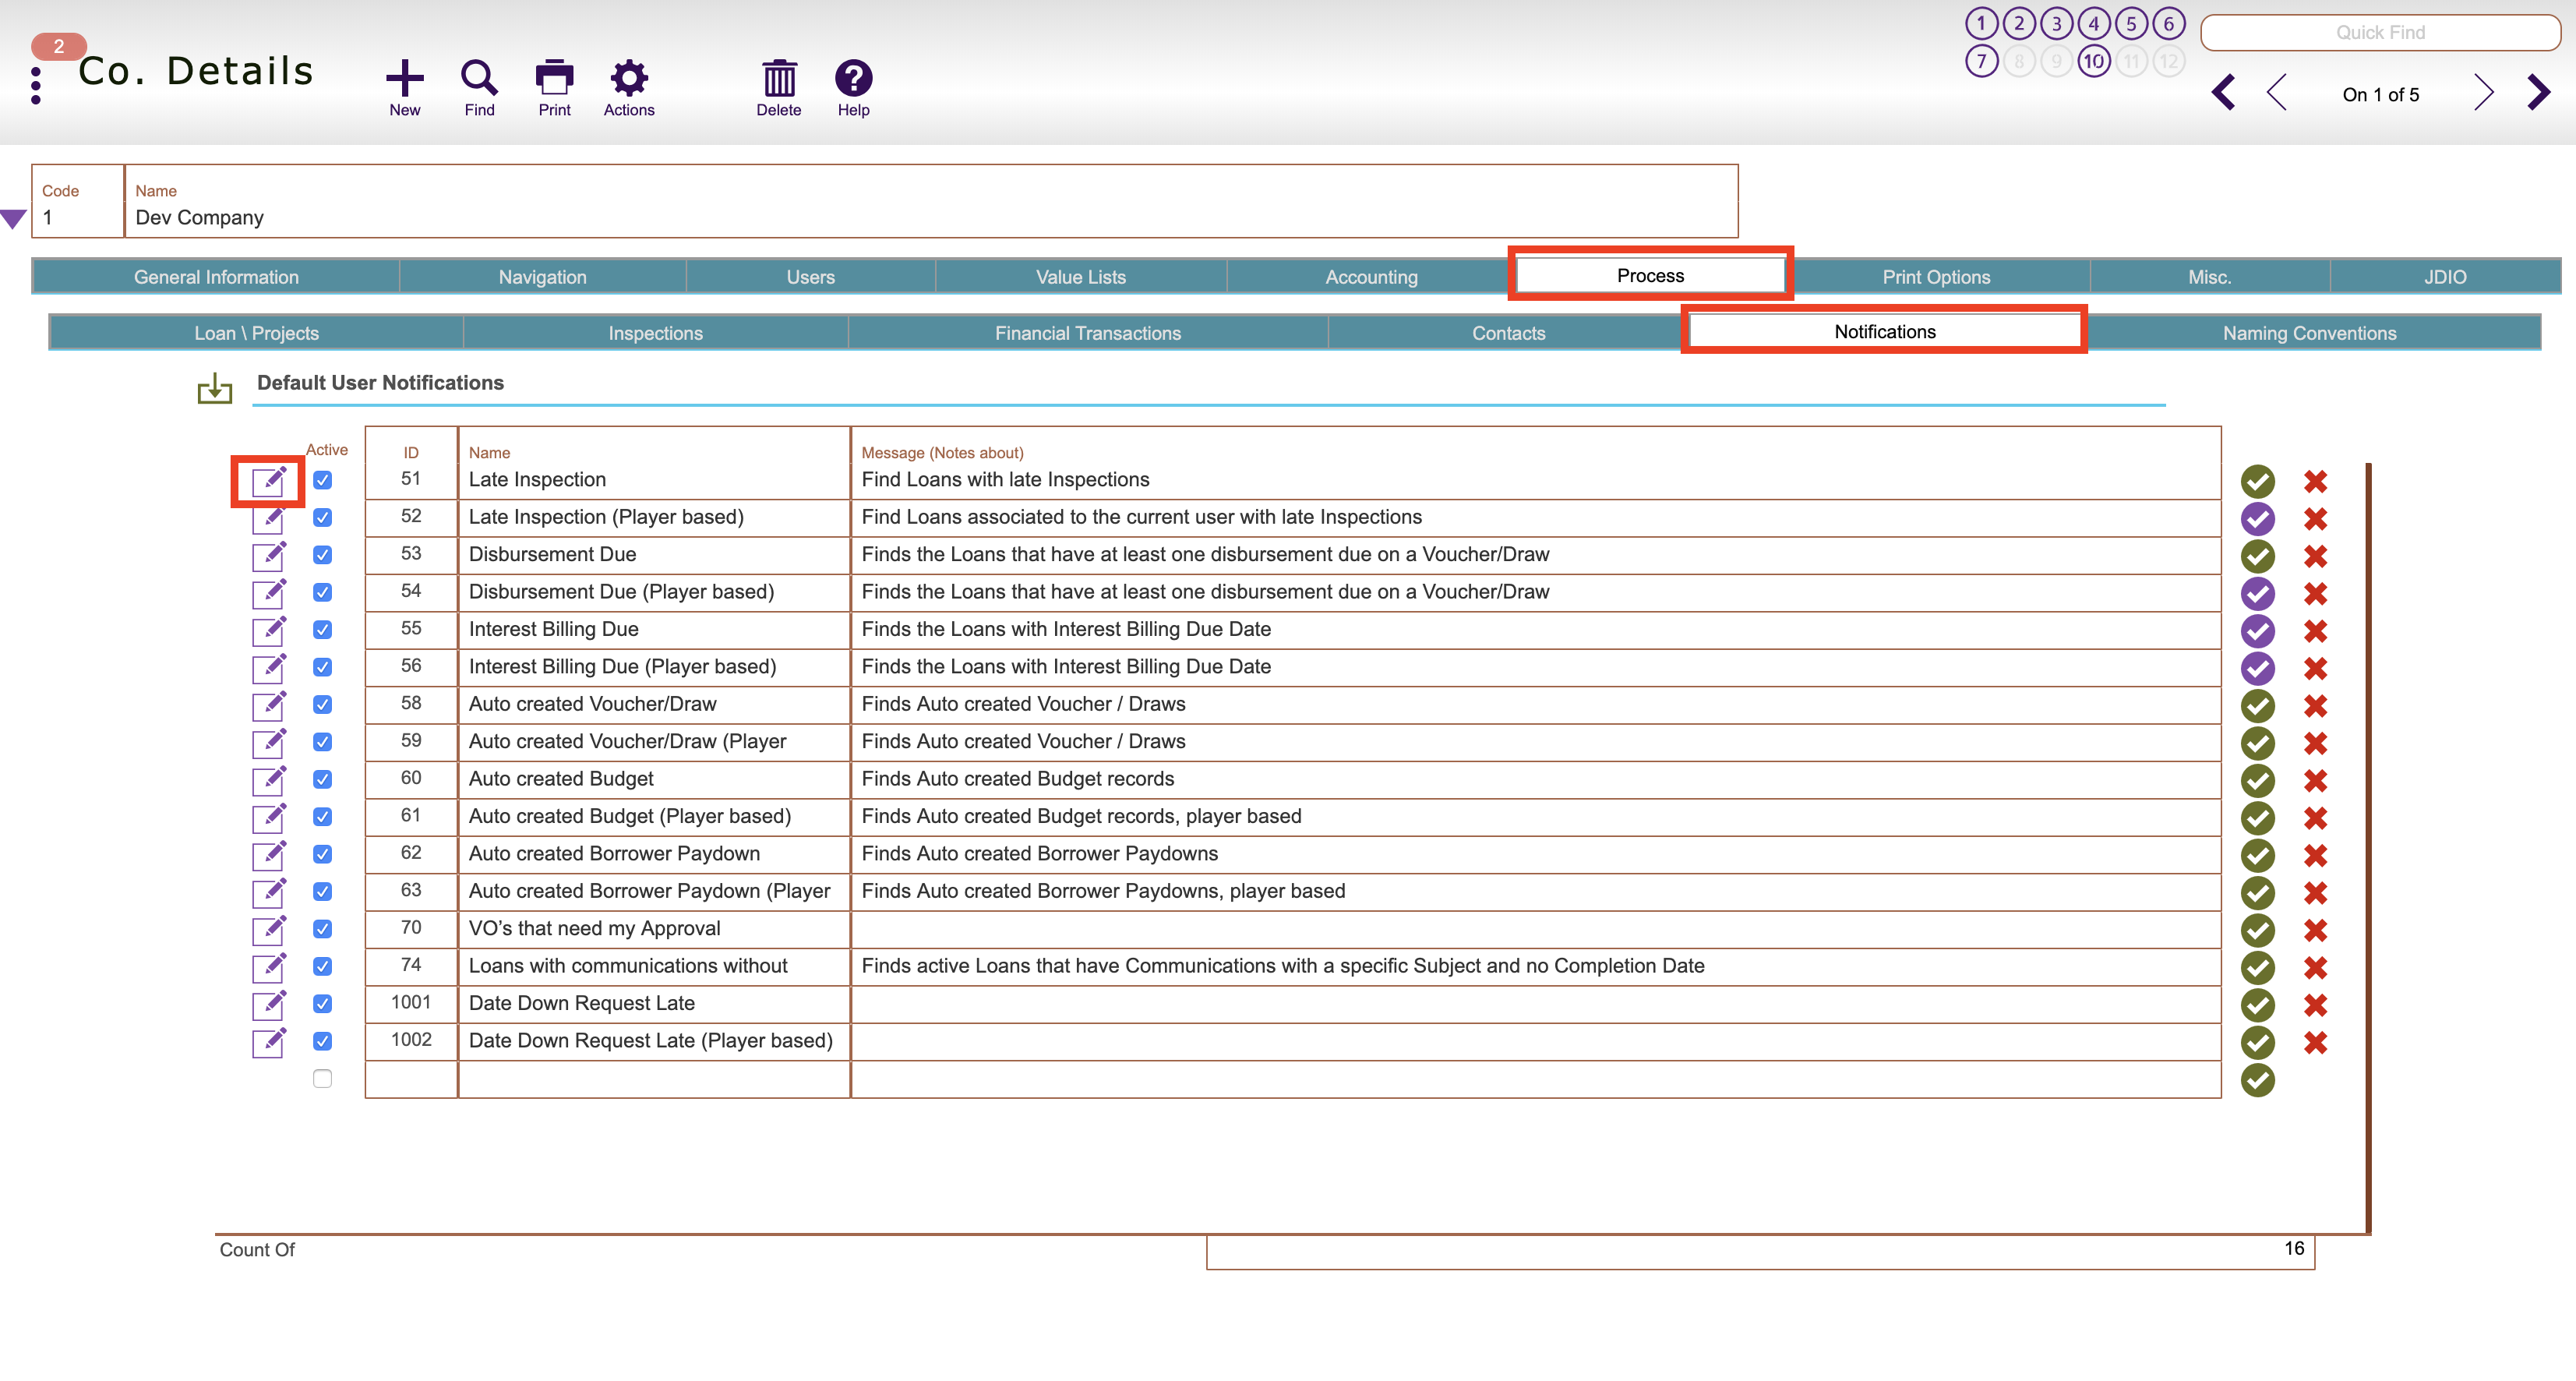
Task: Click the red badge showing 2
Action: point(59,46)
